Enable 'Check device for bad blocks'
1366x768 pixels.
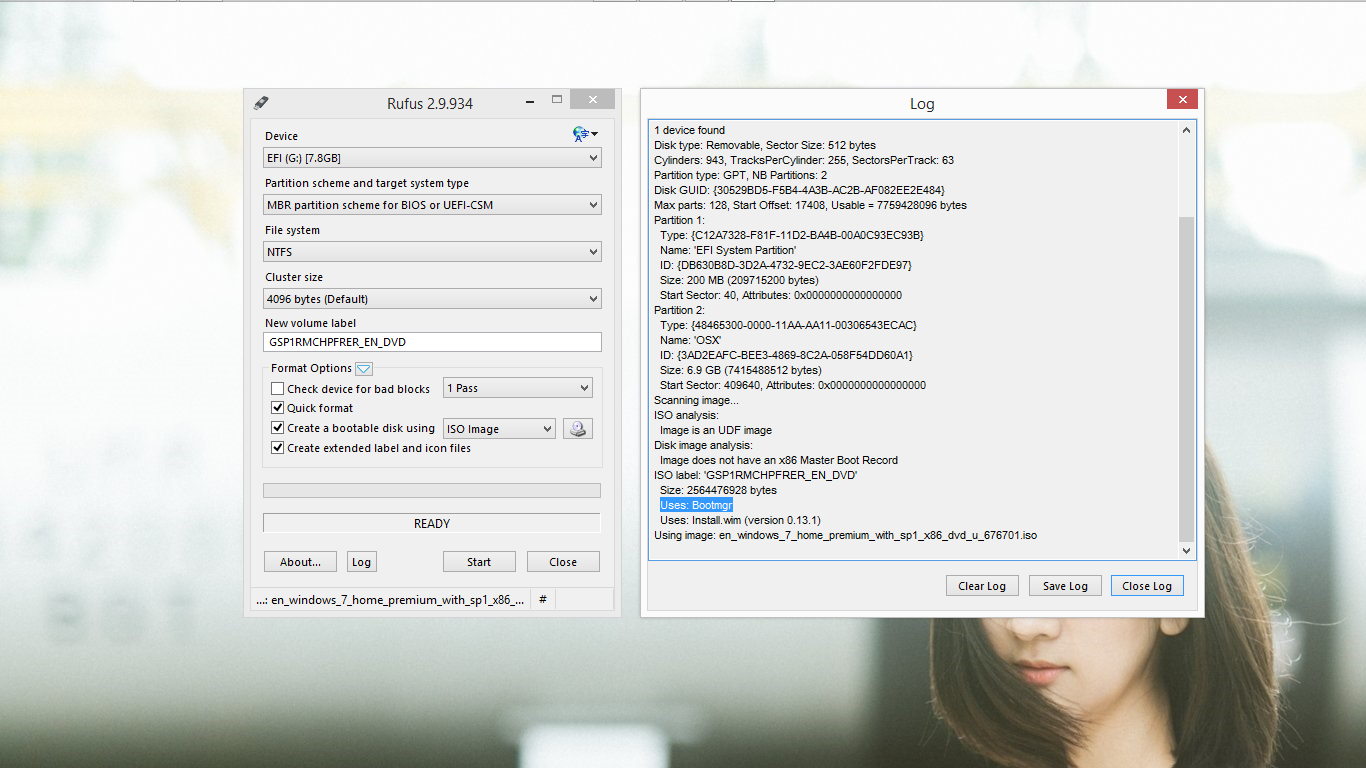tap(278, 389)
